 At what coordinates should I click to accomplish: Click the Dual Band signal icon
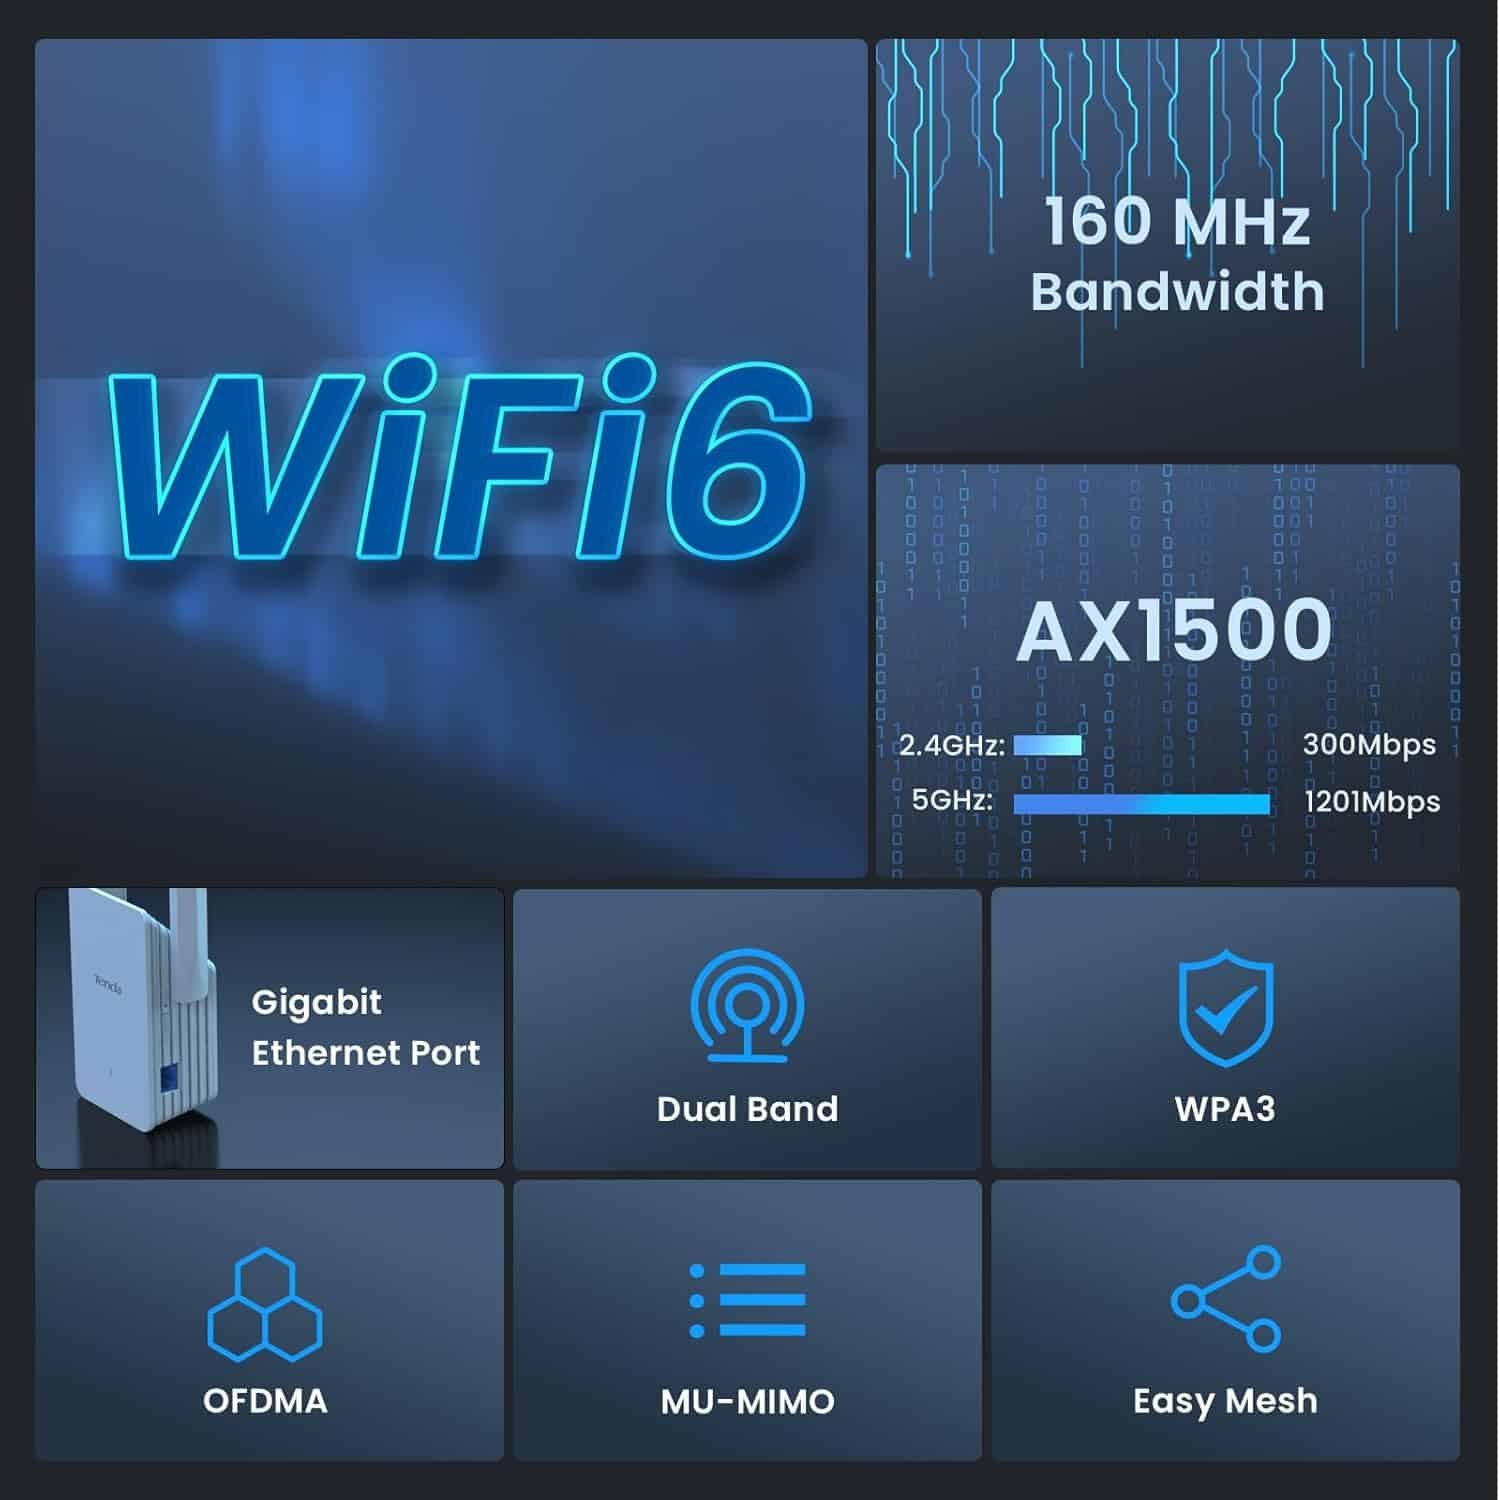click(x=747, y=1005)
